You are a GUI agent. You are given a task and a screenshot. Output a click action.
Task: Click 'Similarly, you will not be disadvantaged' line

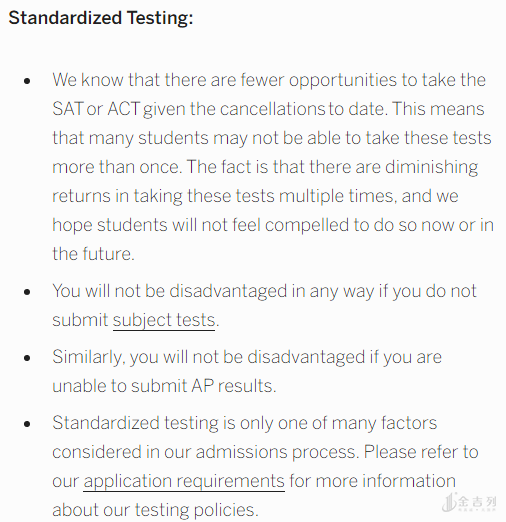pos(247,357)
